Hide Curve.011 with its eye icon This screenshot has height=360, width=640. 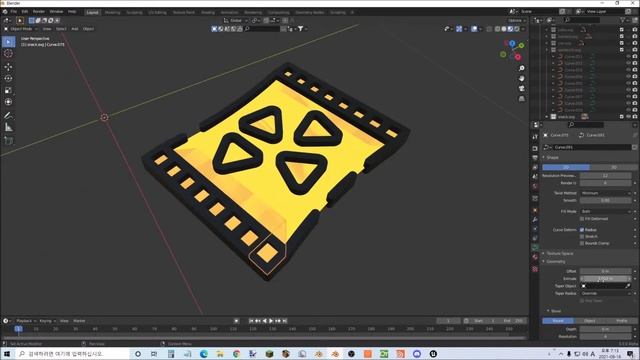(x=629, y=56)
